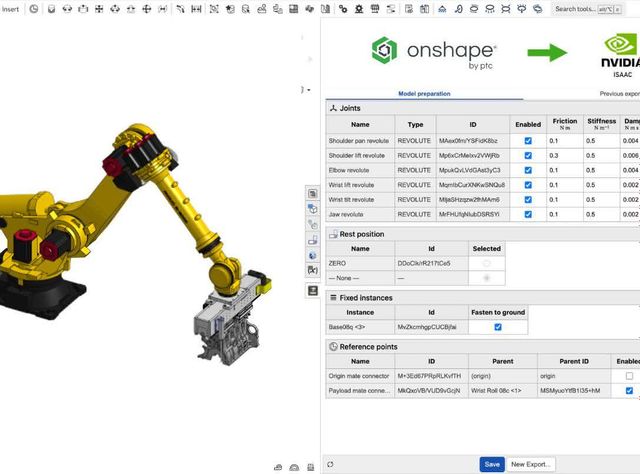Select the Cylindrical mate tool
This screenshot has height=474, width=640.
pyautogui.click(x=115, y=9)
